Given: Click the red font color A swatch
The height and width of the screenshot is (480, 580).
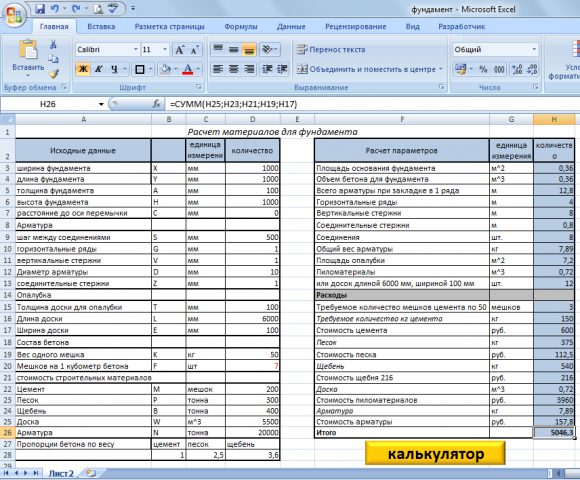Looking at the screenshot, I should point(188,69).
